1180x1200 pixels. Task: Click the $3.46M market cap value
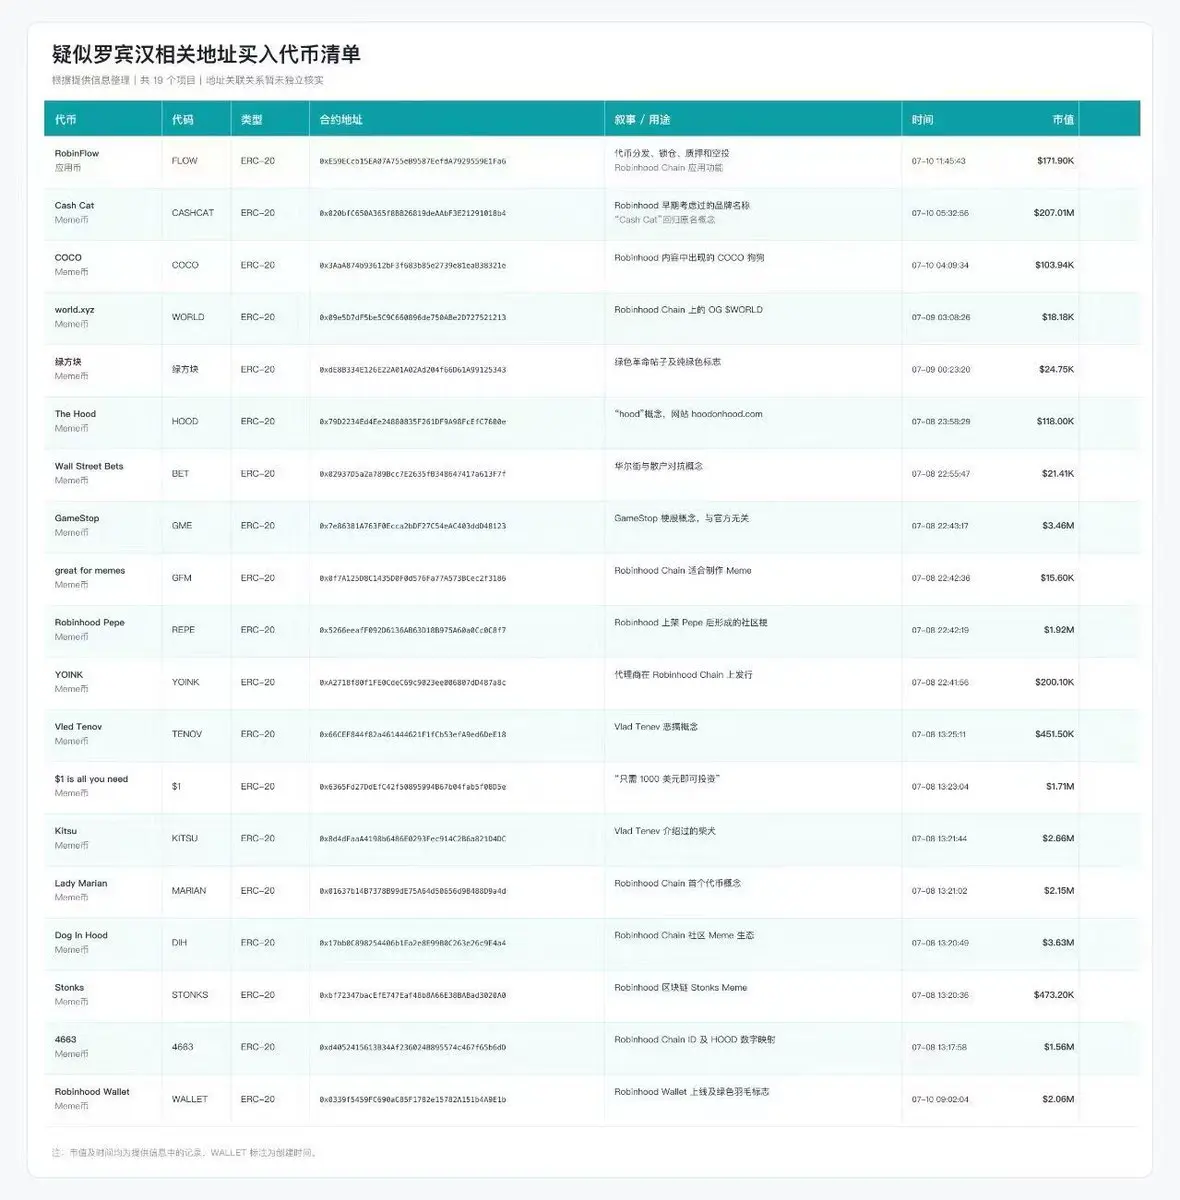point(1058,526)
